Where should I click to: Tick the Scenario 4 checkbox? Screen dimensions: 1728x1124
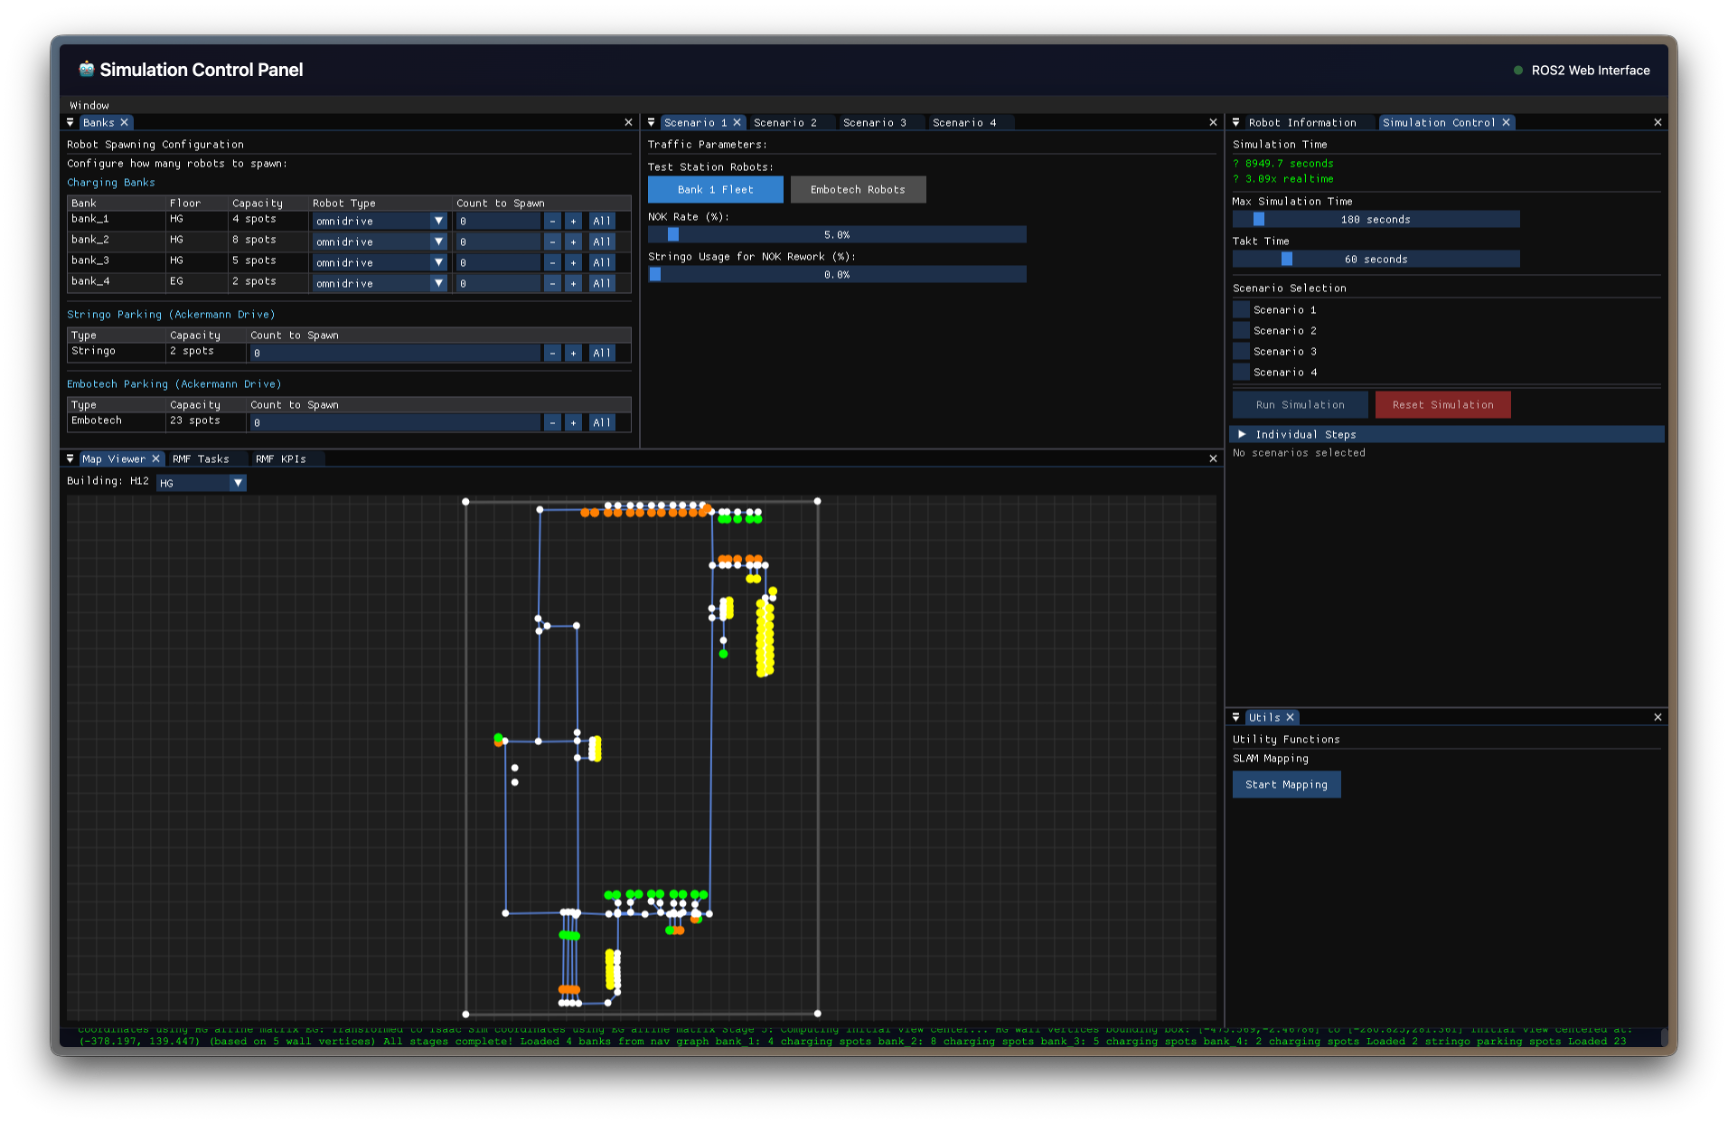1241,372
